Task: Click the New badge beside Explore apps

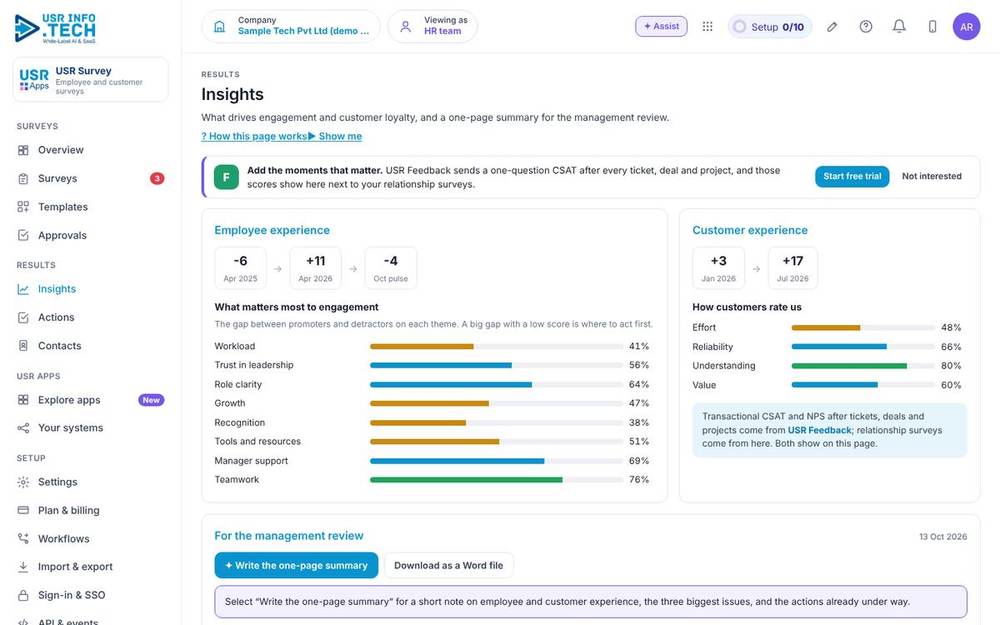Action: point(151,400)
